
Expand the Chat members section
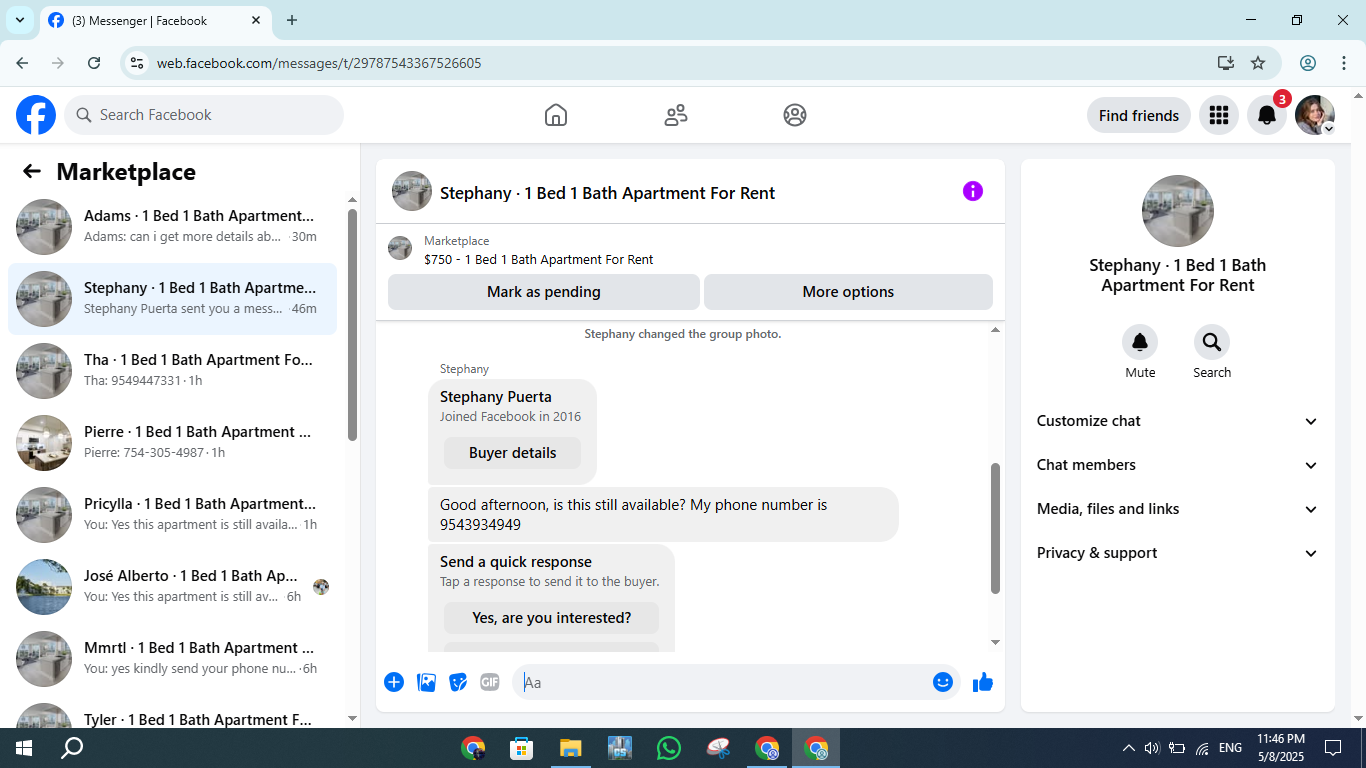click(1178, 465)
